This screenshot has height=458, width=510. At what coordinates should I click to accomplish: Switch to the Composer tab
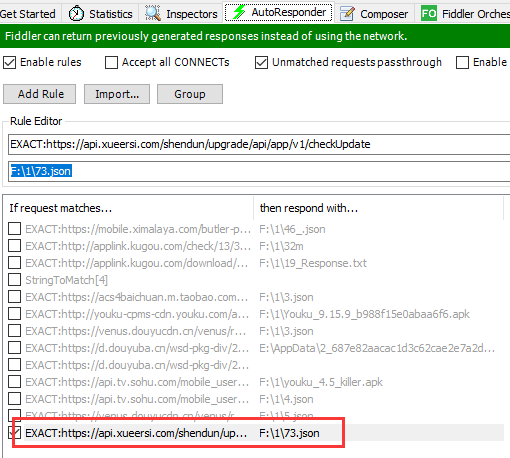(x=374, y=14)
